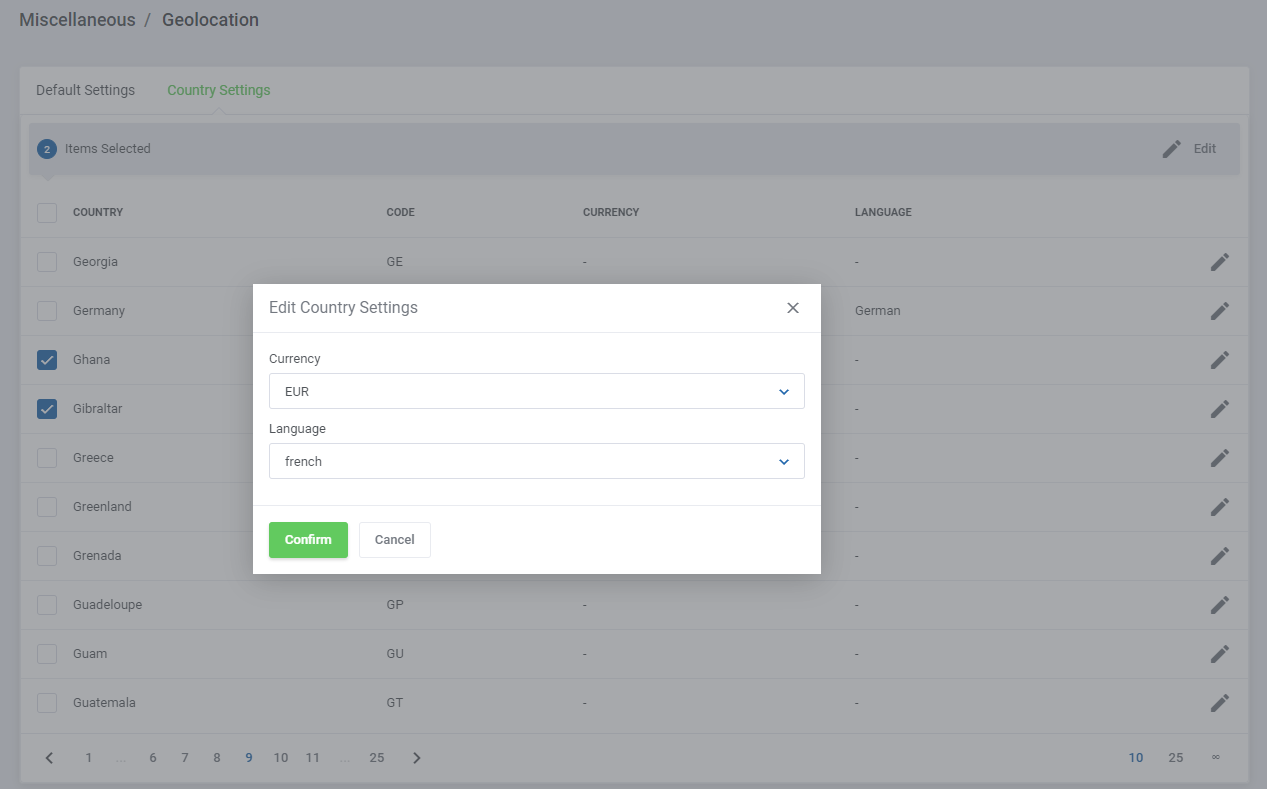
Task: Open edit for Greenland using pencil icon
Action: (1219, 507)
